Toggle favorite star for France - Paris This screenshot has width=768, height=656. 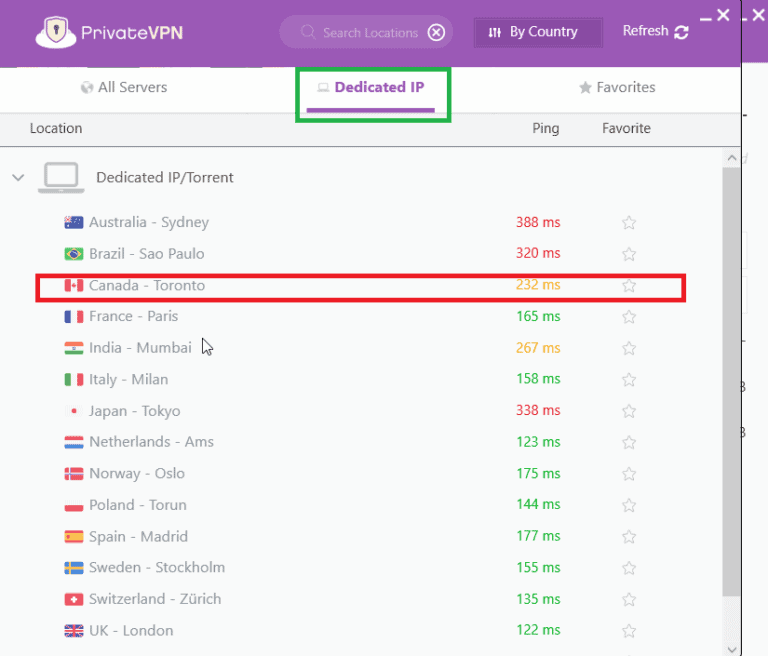629,317
